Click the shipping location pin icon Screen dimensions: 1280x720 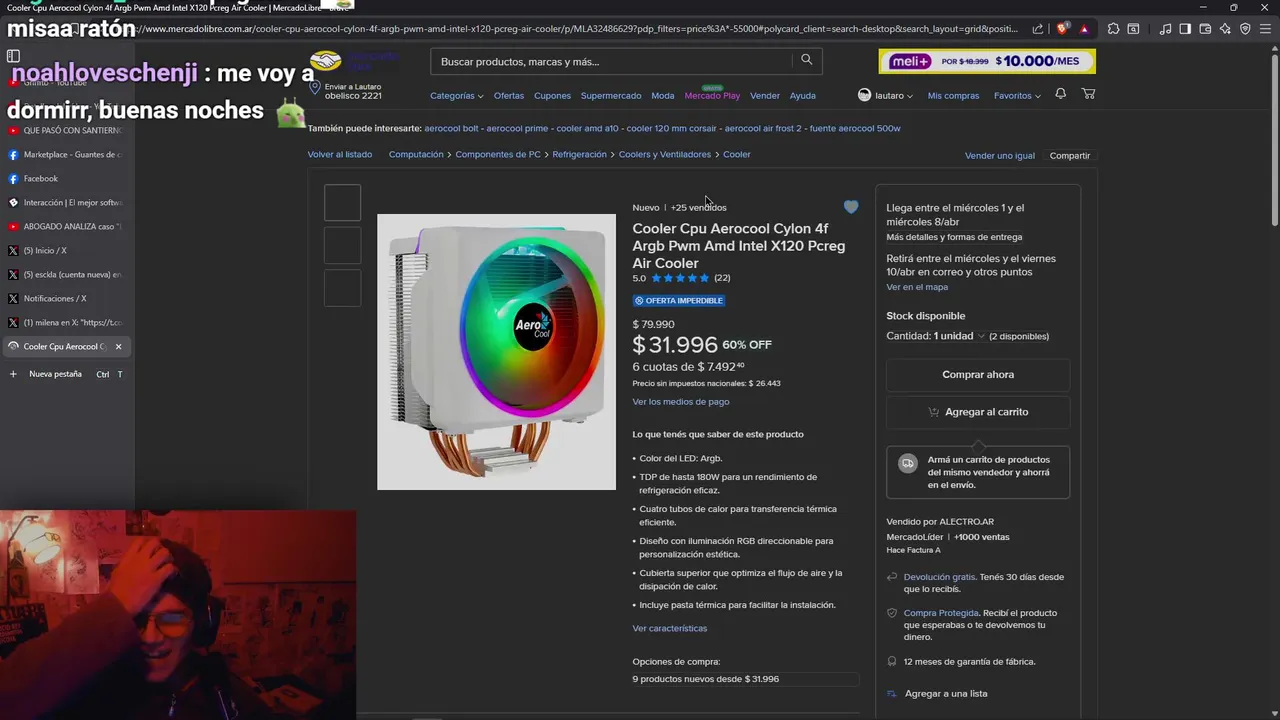click(314, 88)
